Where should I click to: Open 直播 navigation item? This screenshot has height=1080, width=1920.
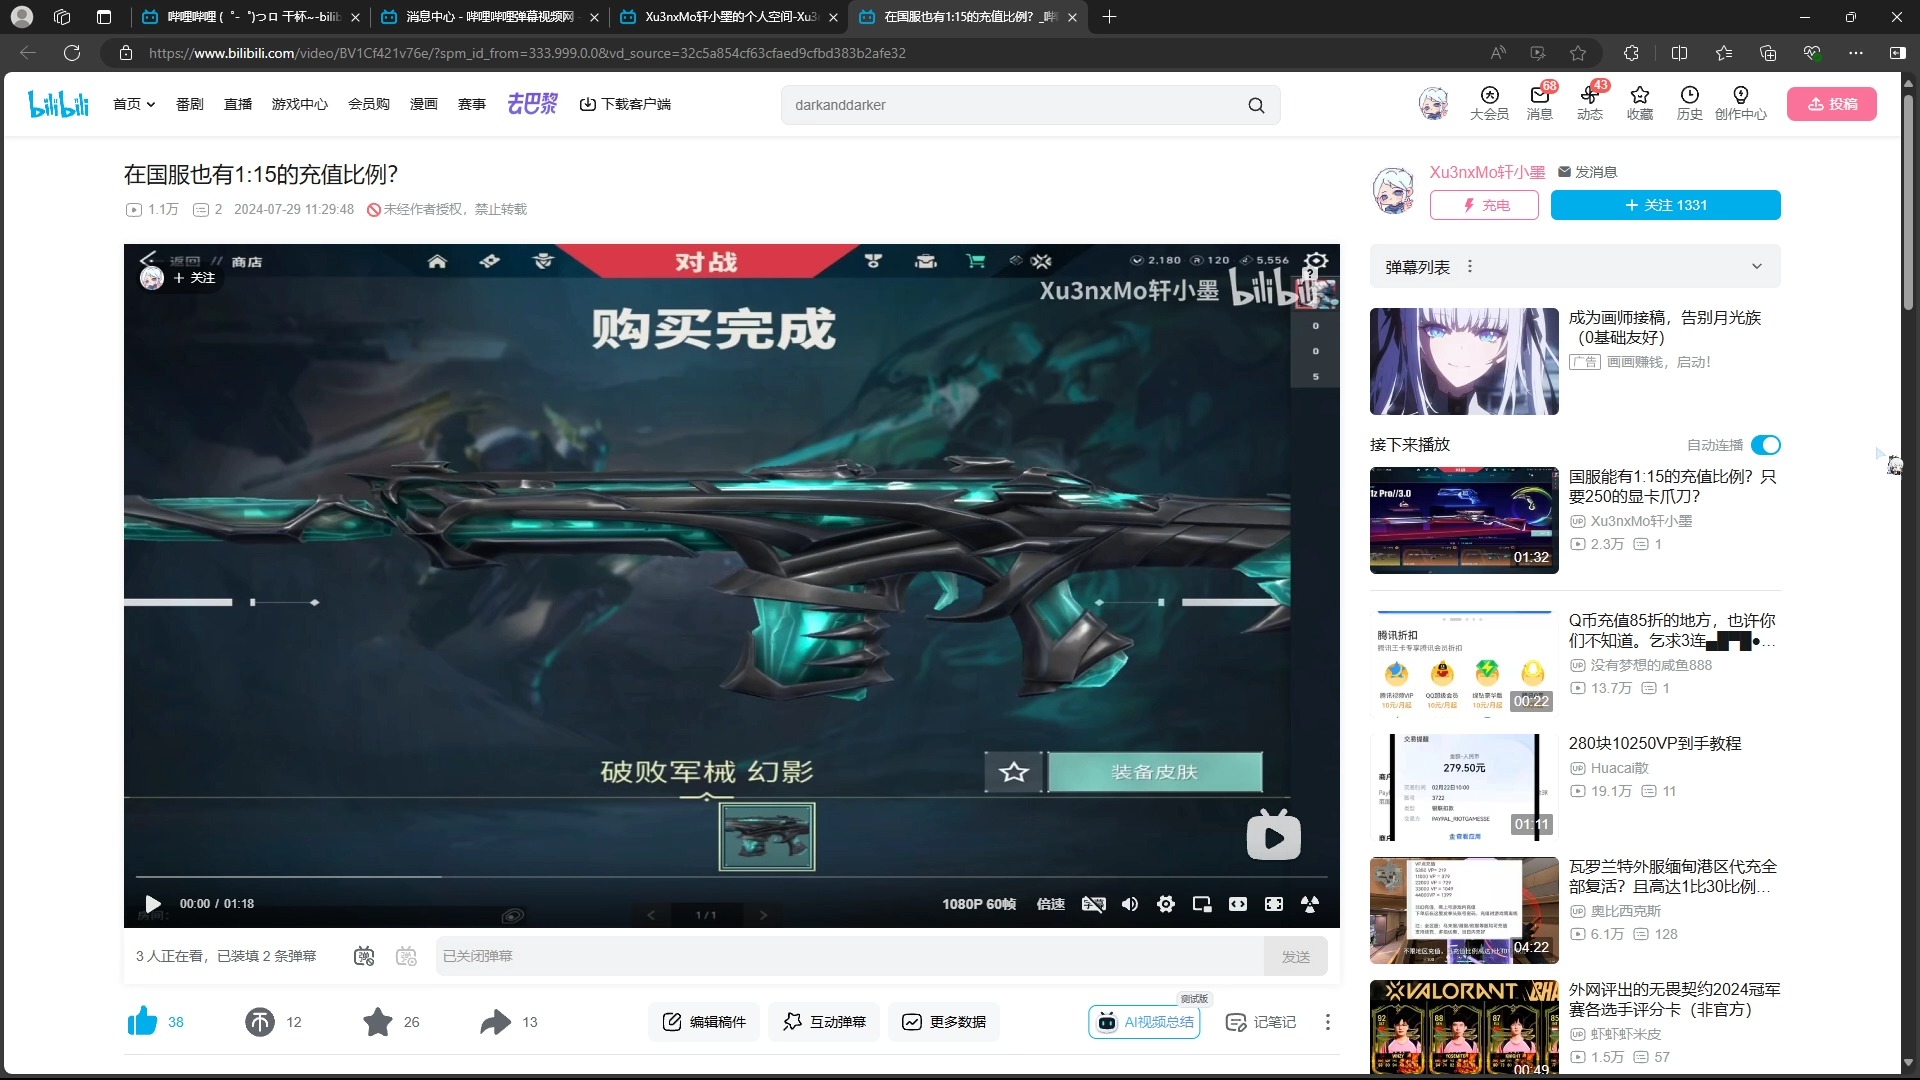coord(238,104)
